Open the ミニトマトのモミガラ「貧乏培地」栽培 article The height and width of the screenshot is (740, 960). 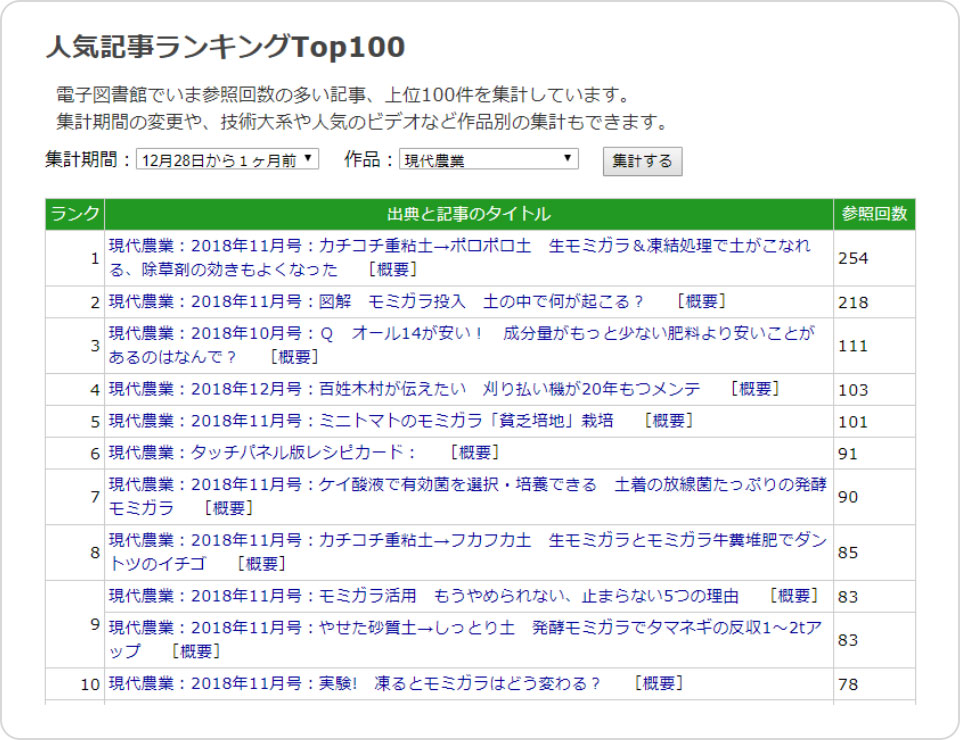coord(361,420)
